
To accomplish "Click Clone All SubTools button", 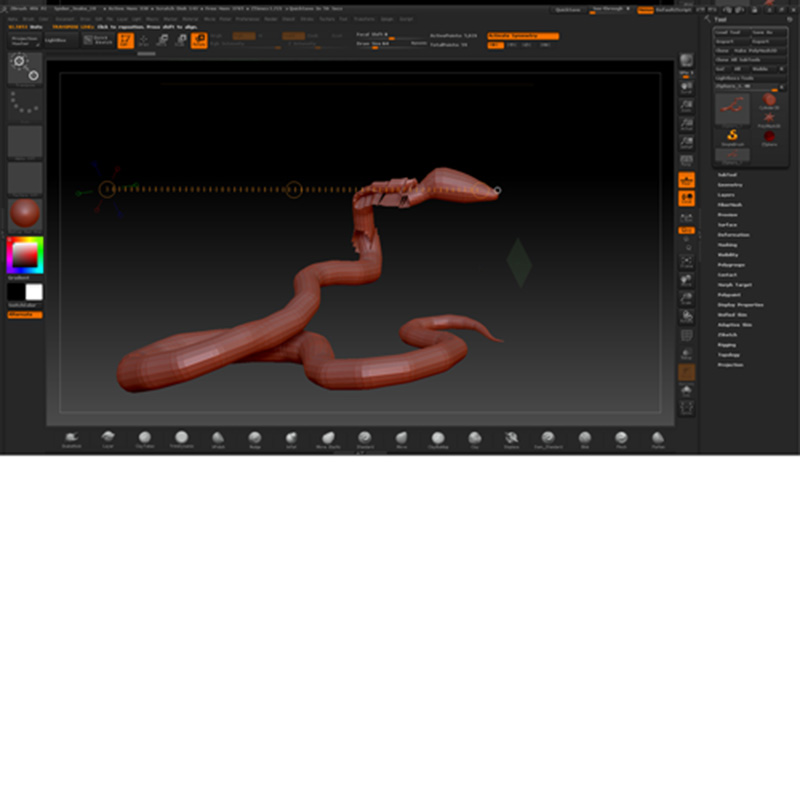I will (750, 60).
